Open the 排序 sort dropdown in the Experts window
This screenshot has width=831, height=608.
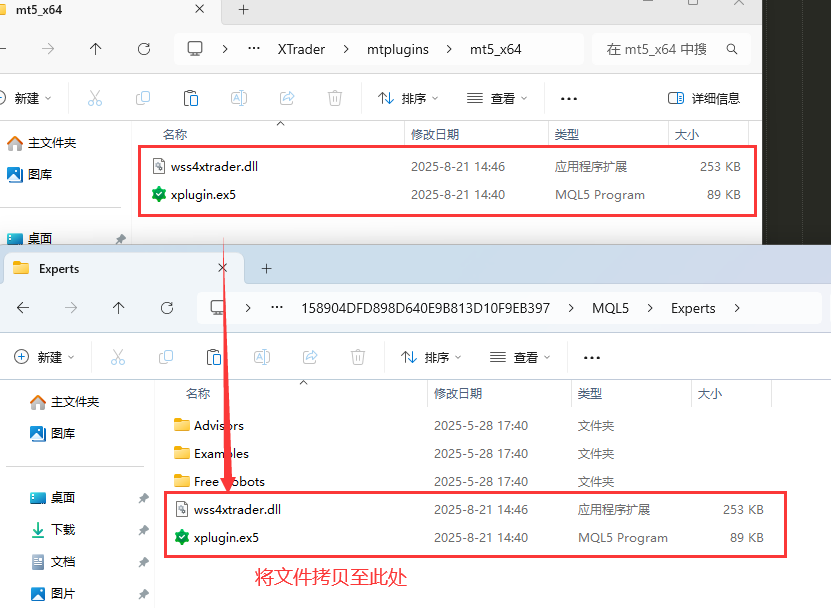[x=431, y=357]
